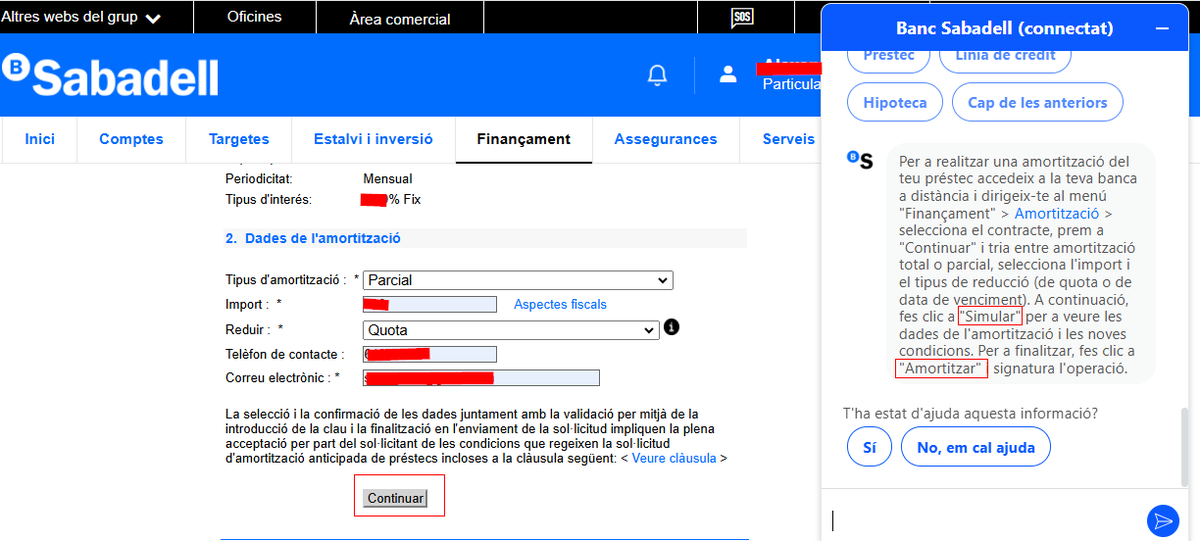Open the Tipus d'amortització dropdown
Screen dimensions: 1200x541
coord(518,280)
